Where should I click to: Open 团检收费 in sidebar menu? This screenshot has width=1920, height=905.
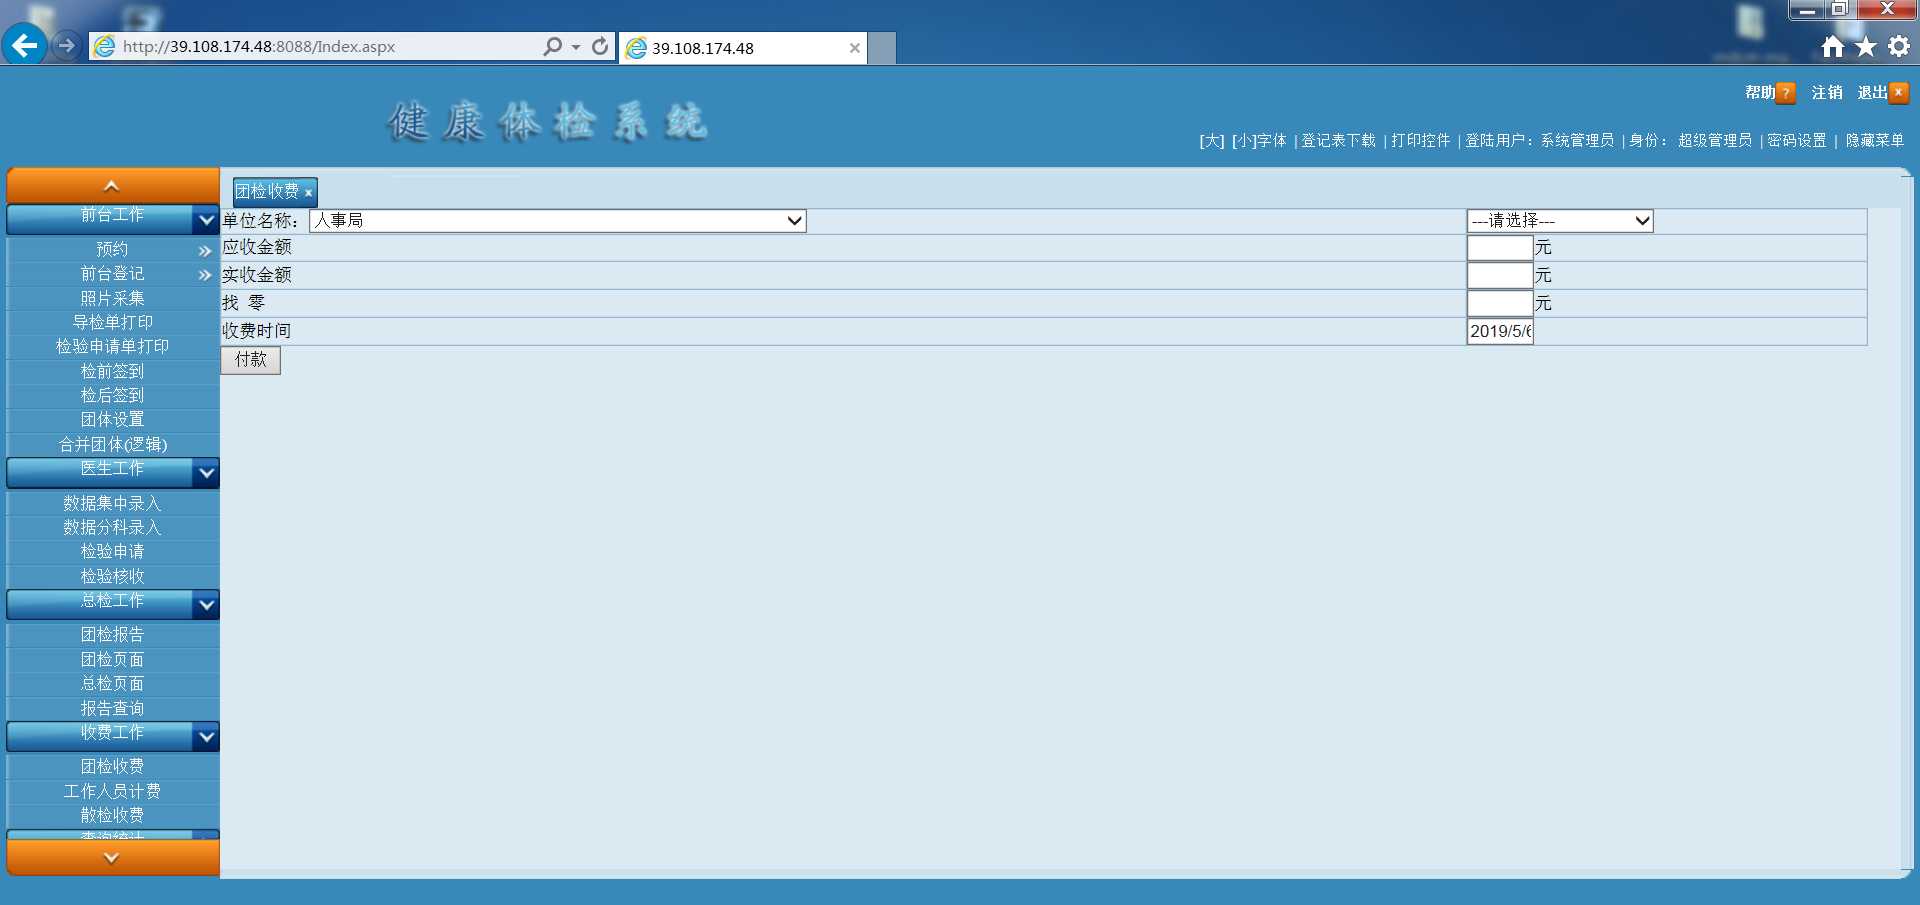pyautogui.click(x=112, y=766)
